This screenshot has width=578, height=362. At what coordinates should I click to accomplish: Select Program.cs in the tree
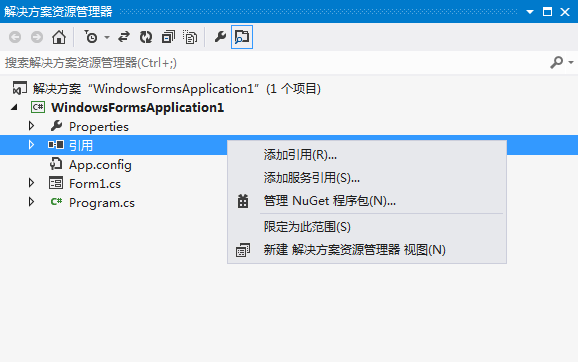coord(102,202)
